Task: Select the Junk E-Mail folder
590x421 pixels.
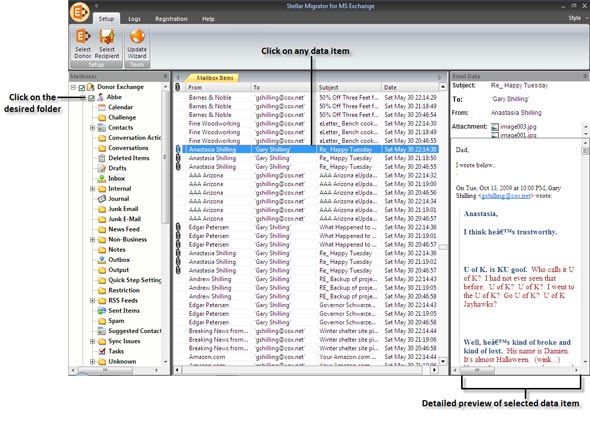Action: coord(124,219)
